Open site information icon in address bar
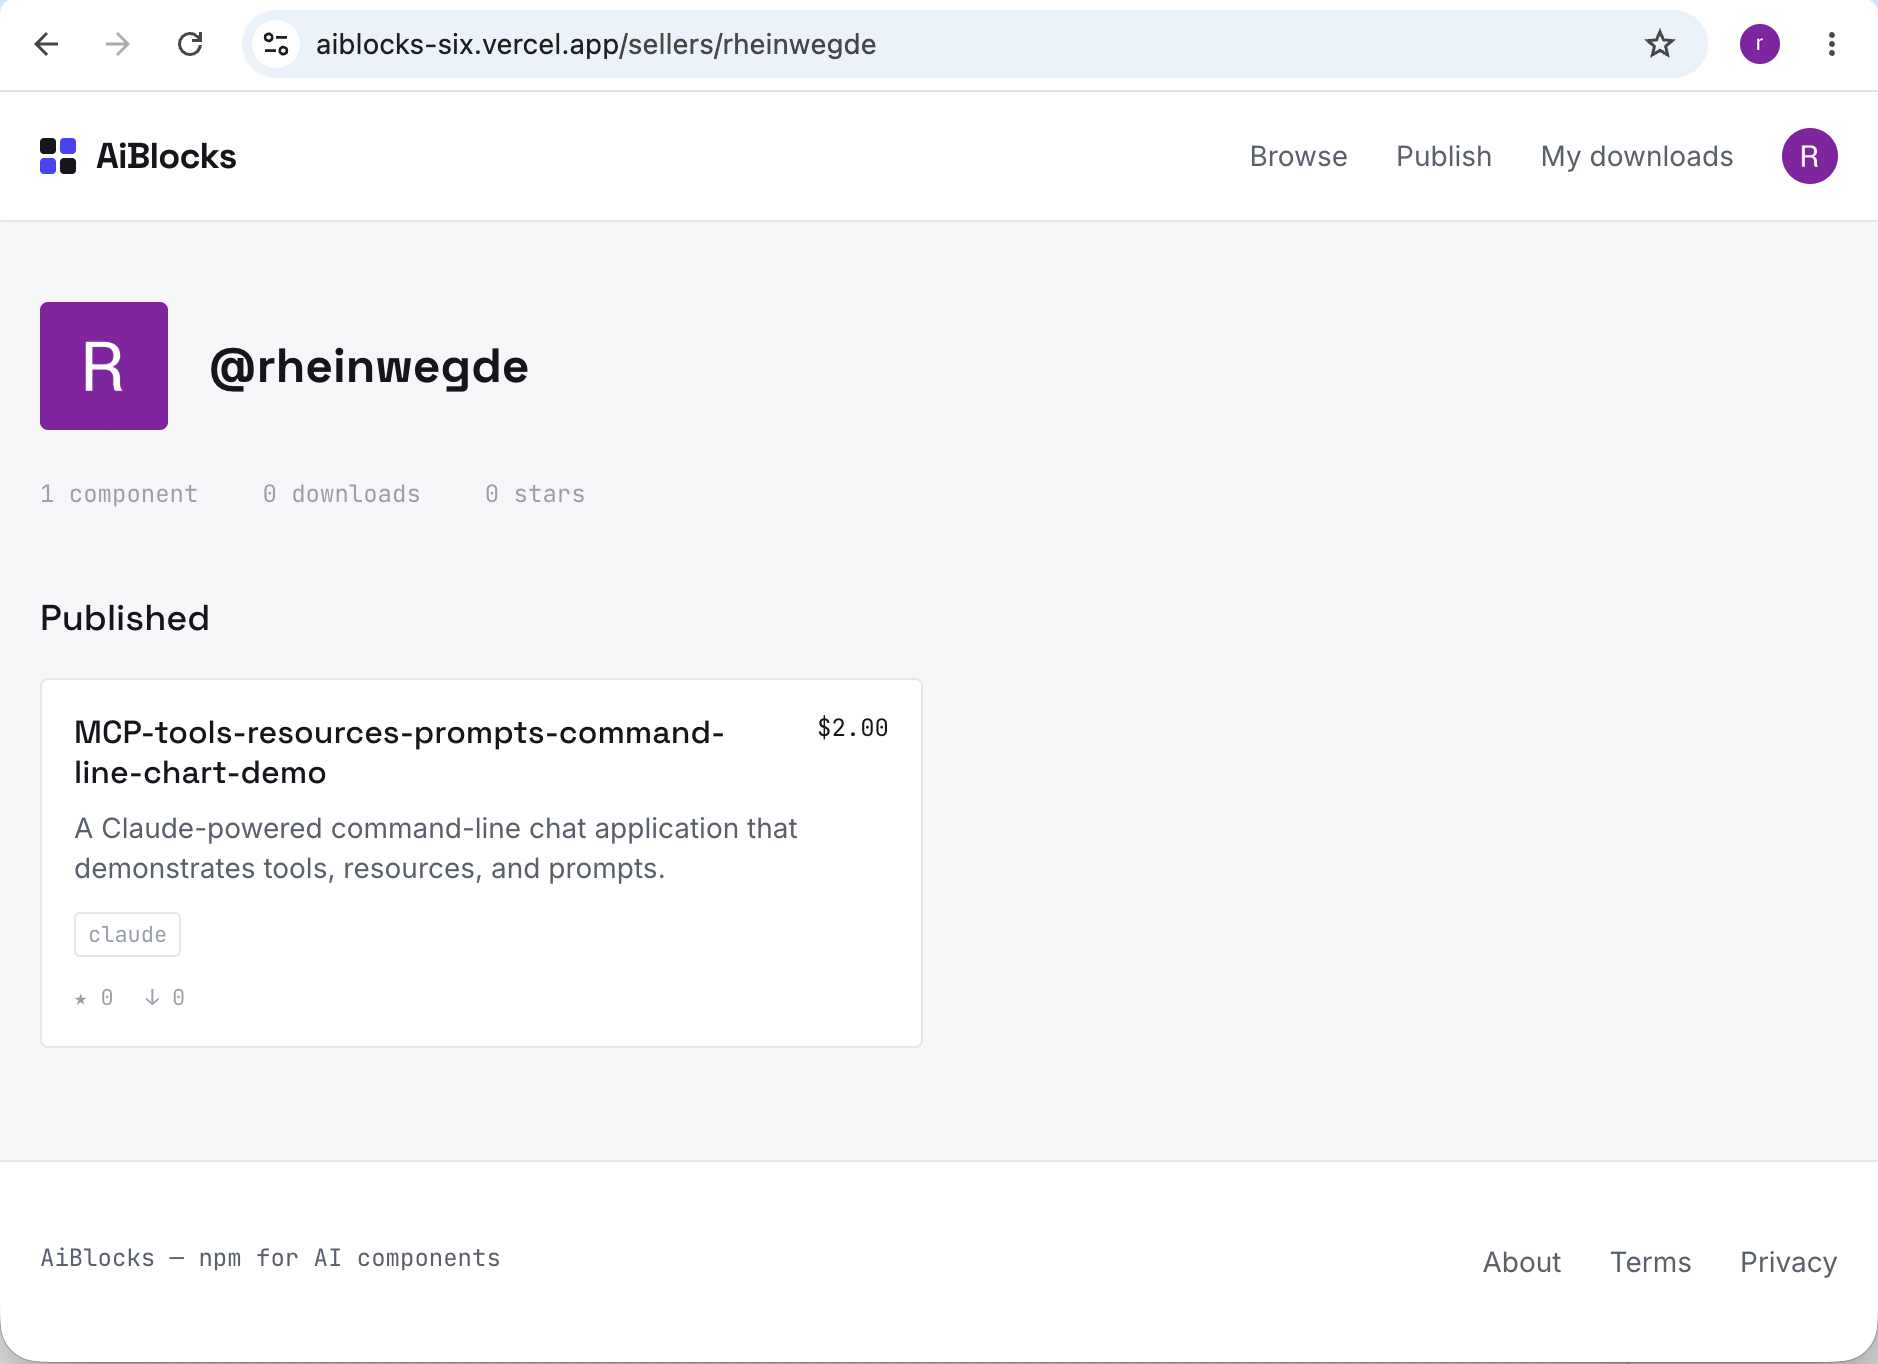The width and height of the screenshot is (1878, 1364). pos(276,44)
